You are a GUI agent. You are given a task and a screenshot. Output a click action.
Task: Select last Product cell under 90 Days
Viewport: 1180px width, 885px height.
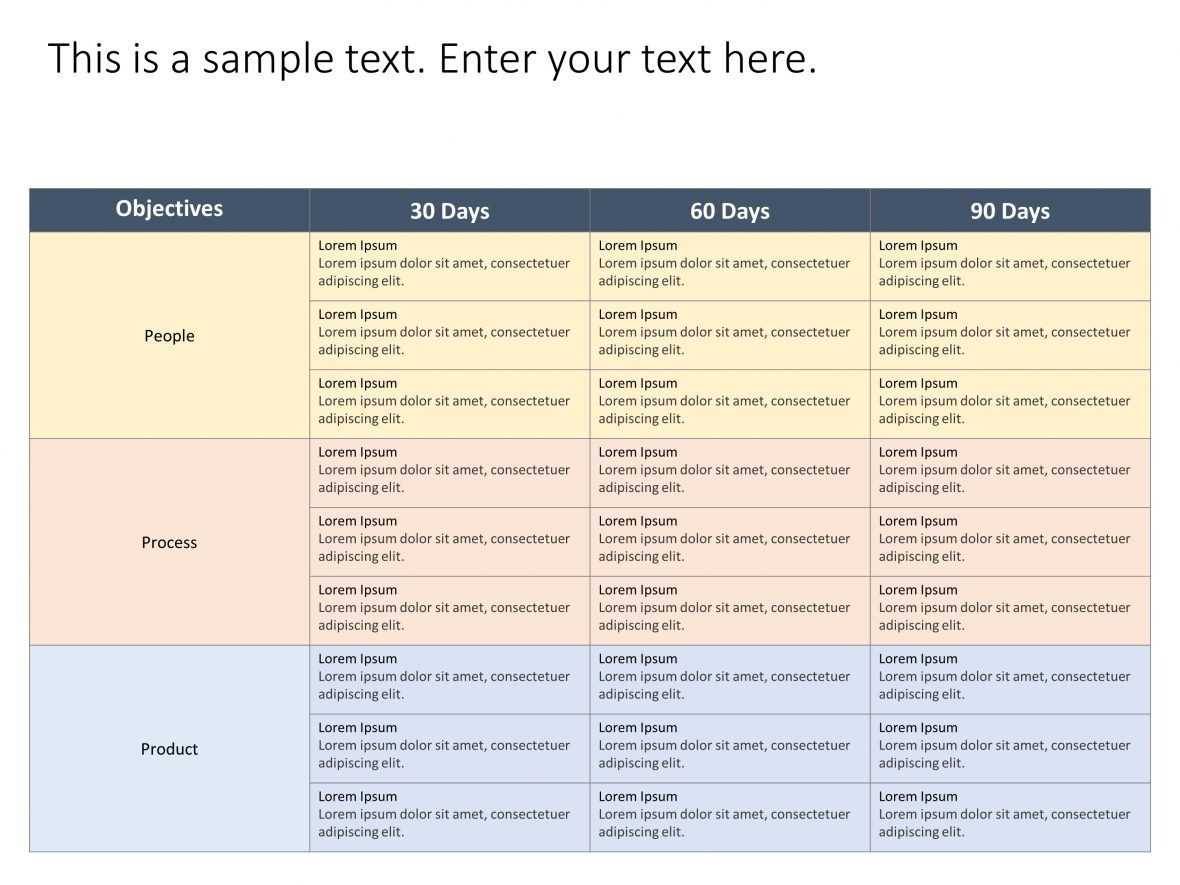[x=1010, y=817]
